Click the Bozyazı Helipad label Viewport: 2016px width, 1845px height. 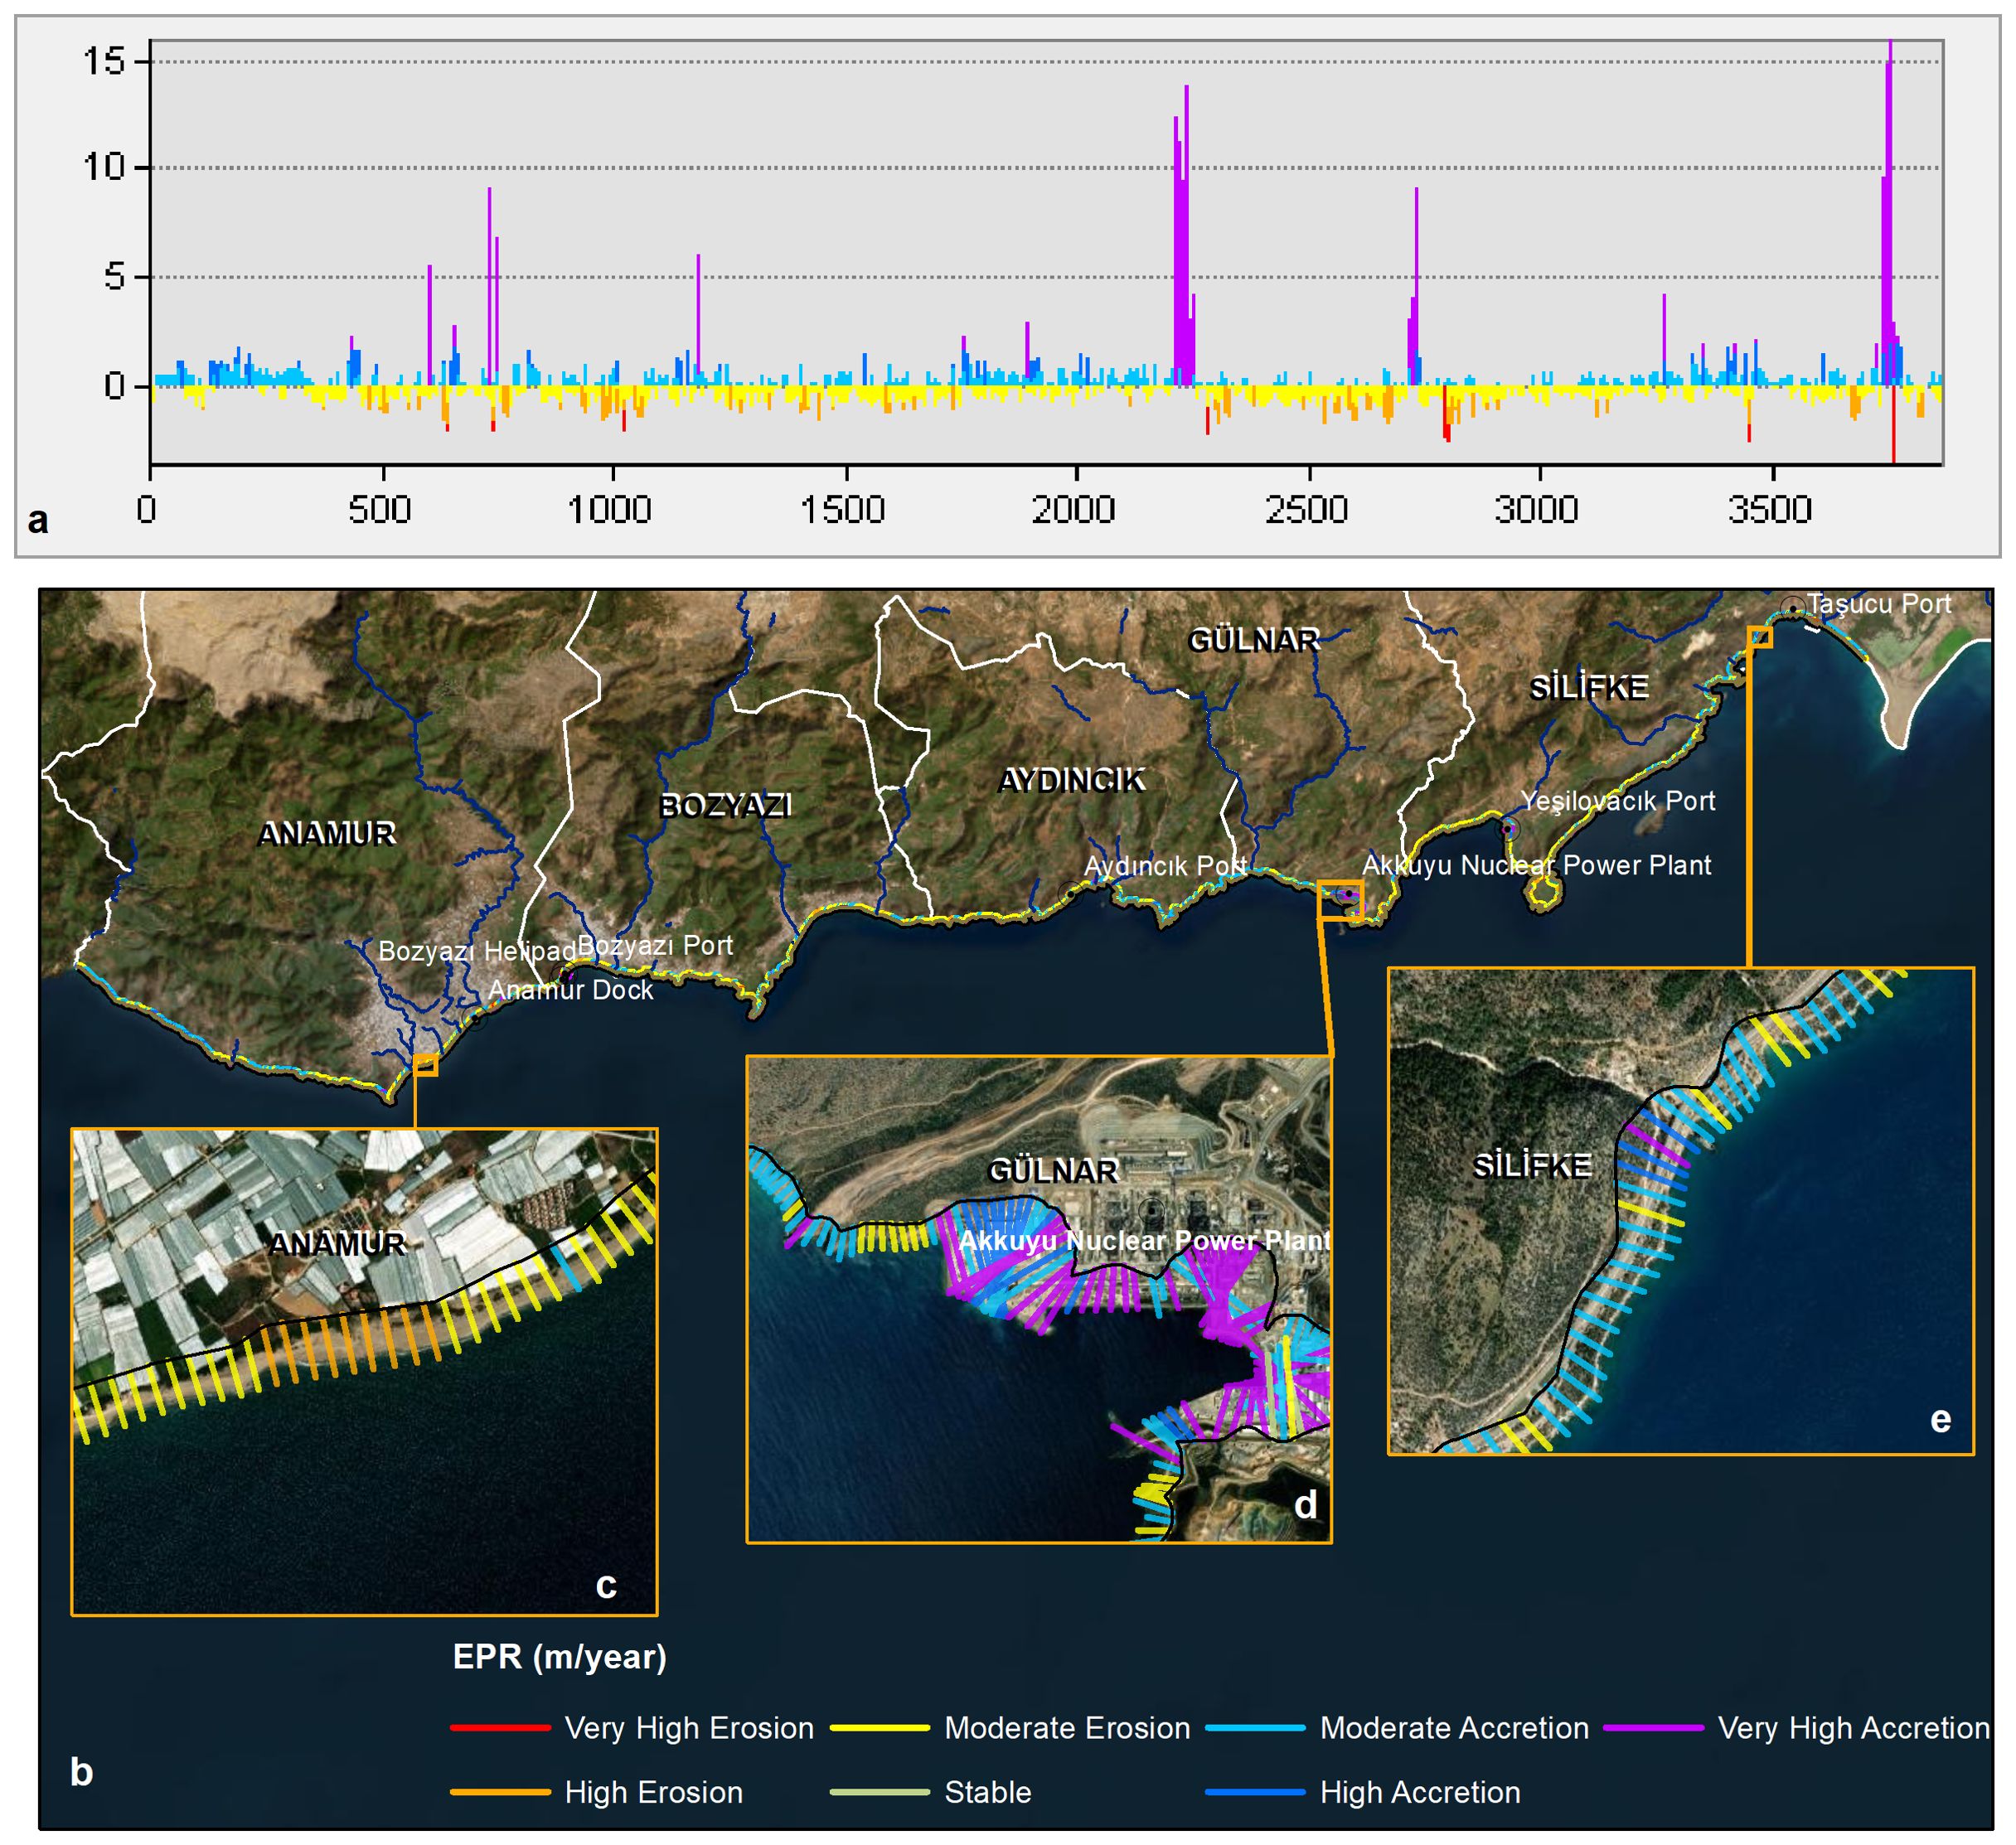477,951
